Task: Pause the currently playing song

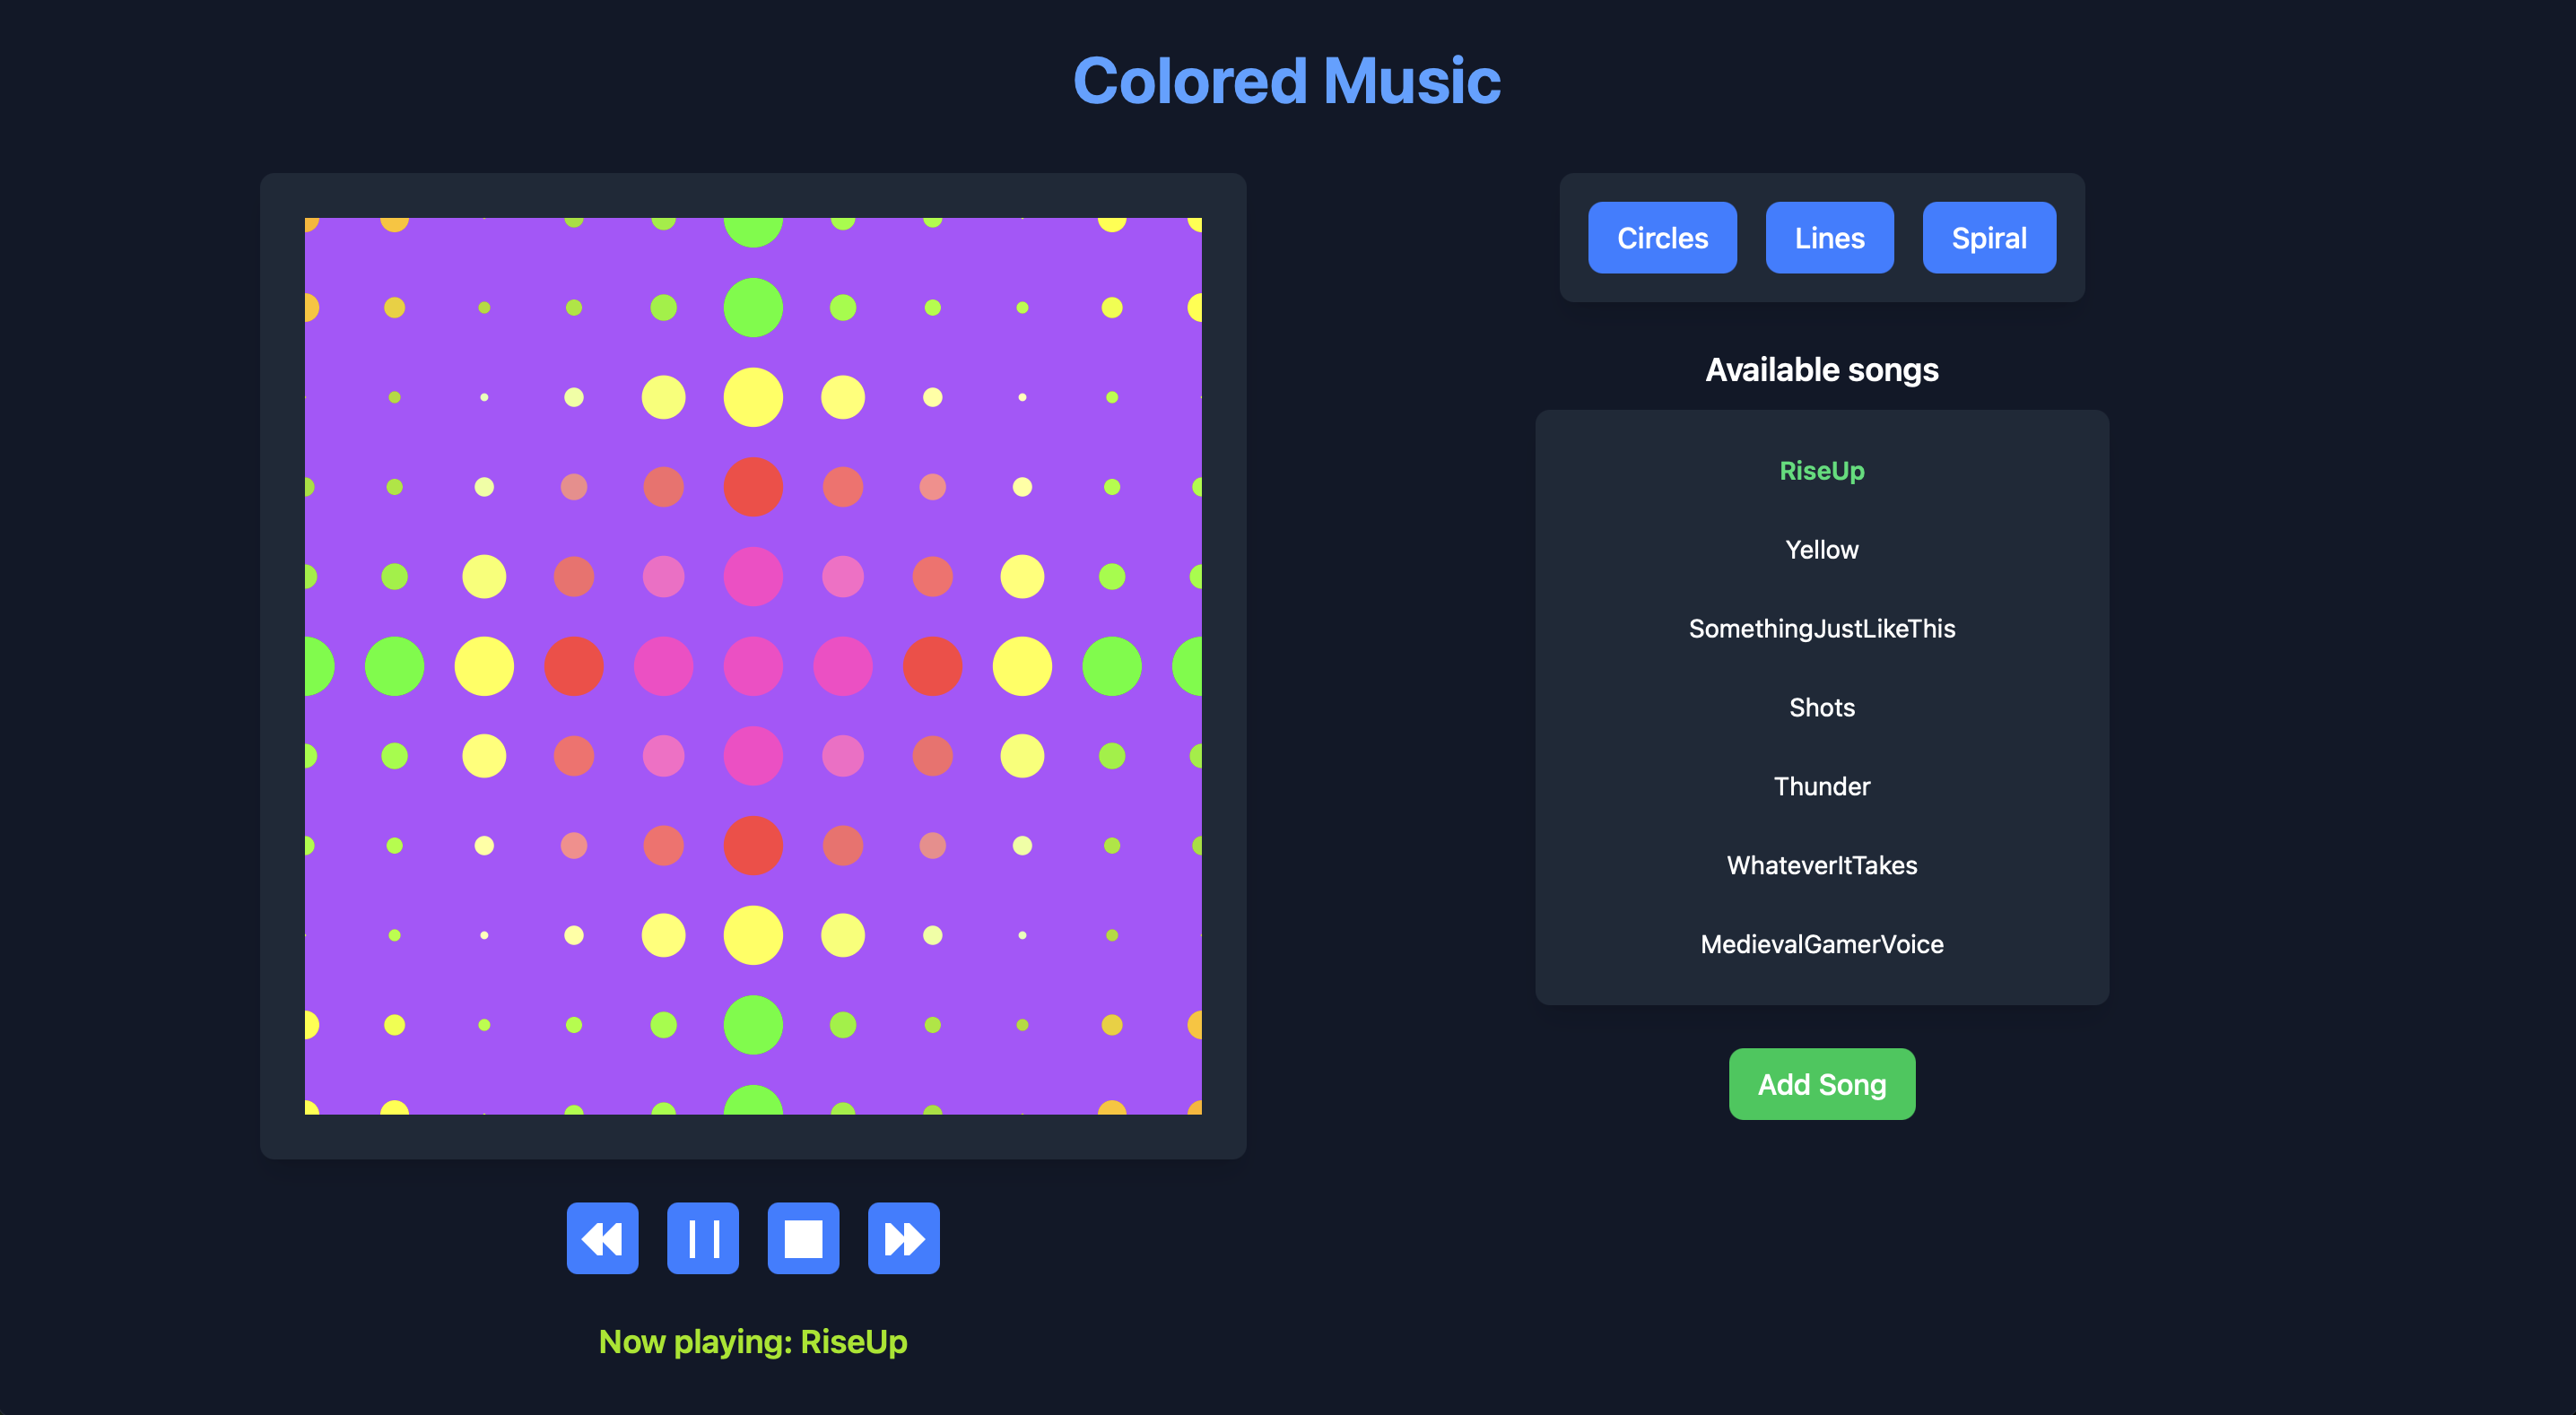Action: [x=702, y=1239]
